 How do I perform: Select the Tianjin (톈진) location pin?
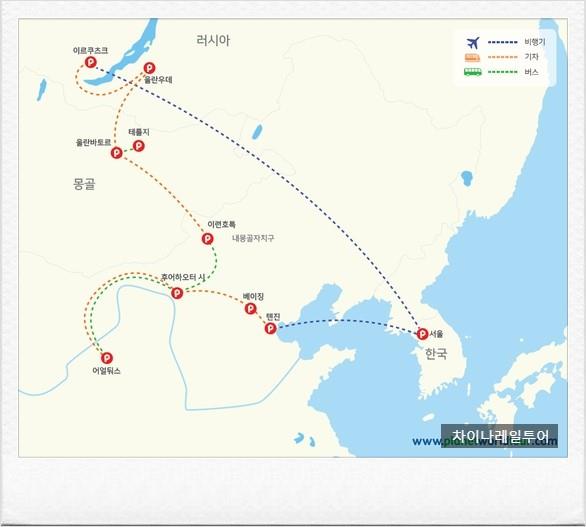point(271,329)
